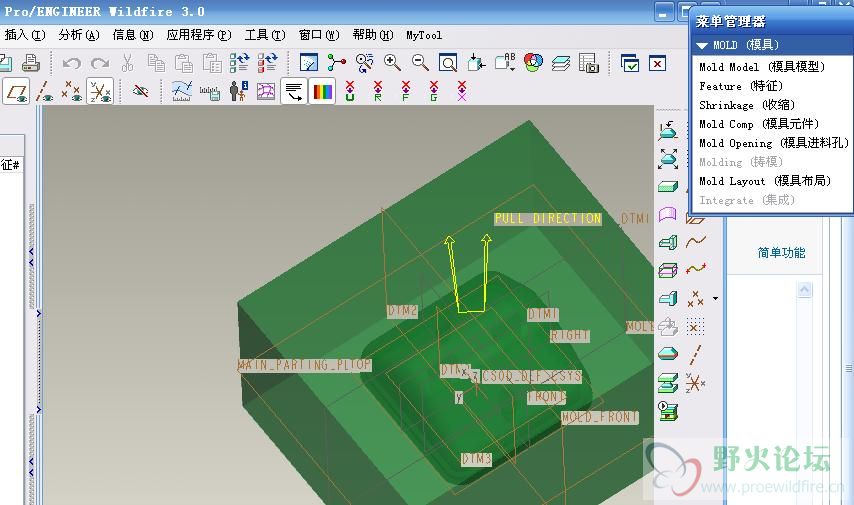Open the 信息(N) menu

(133, 35)
